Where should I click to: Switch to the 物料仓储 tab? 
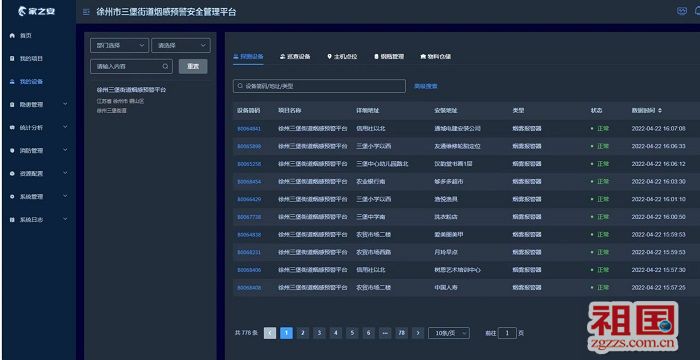436,57
